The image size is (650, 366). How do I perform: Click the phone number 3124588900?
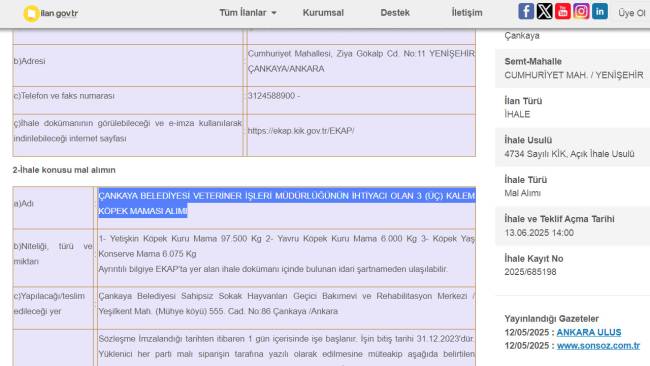(x=271, y=96)
